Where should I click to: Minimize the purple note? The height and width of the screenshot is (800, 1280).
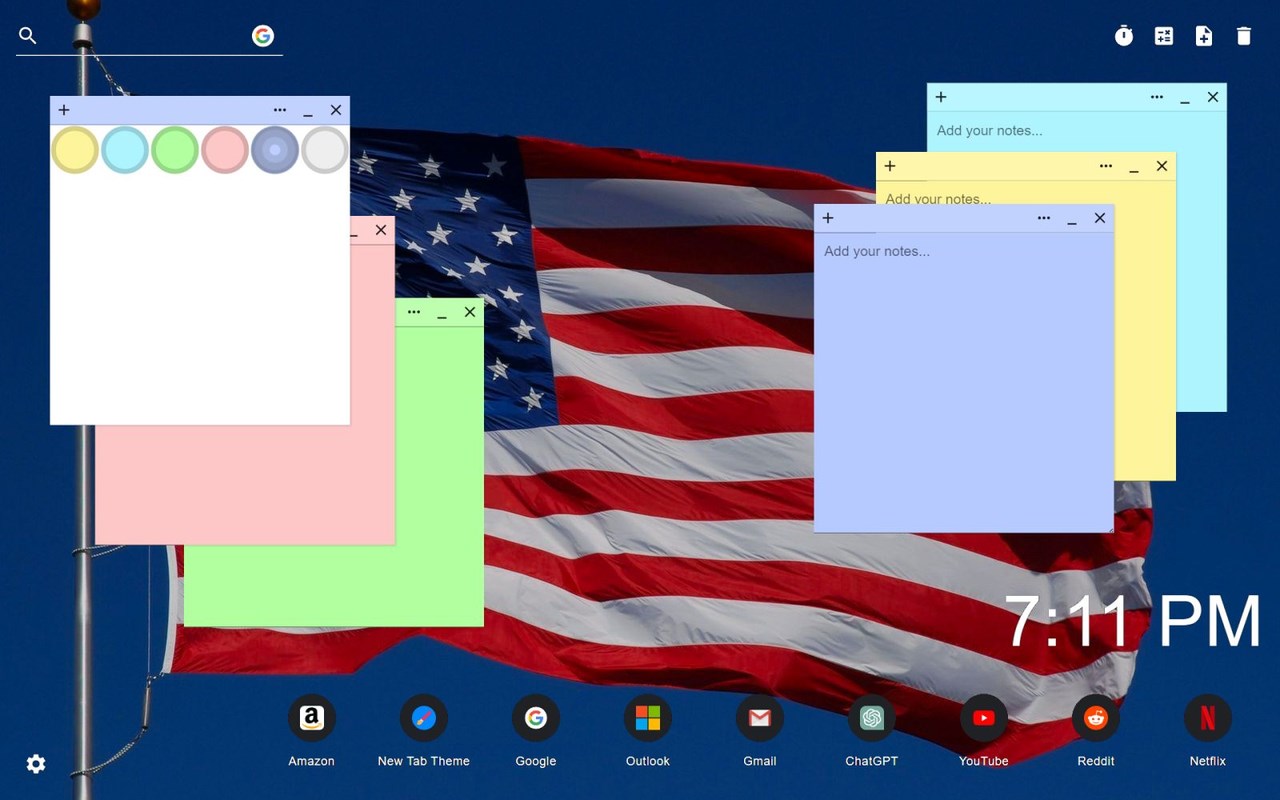click(x=1072, y=219)
